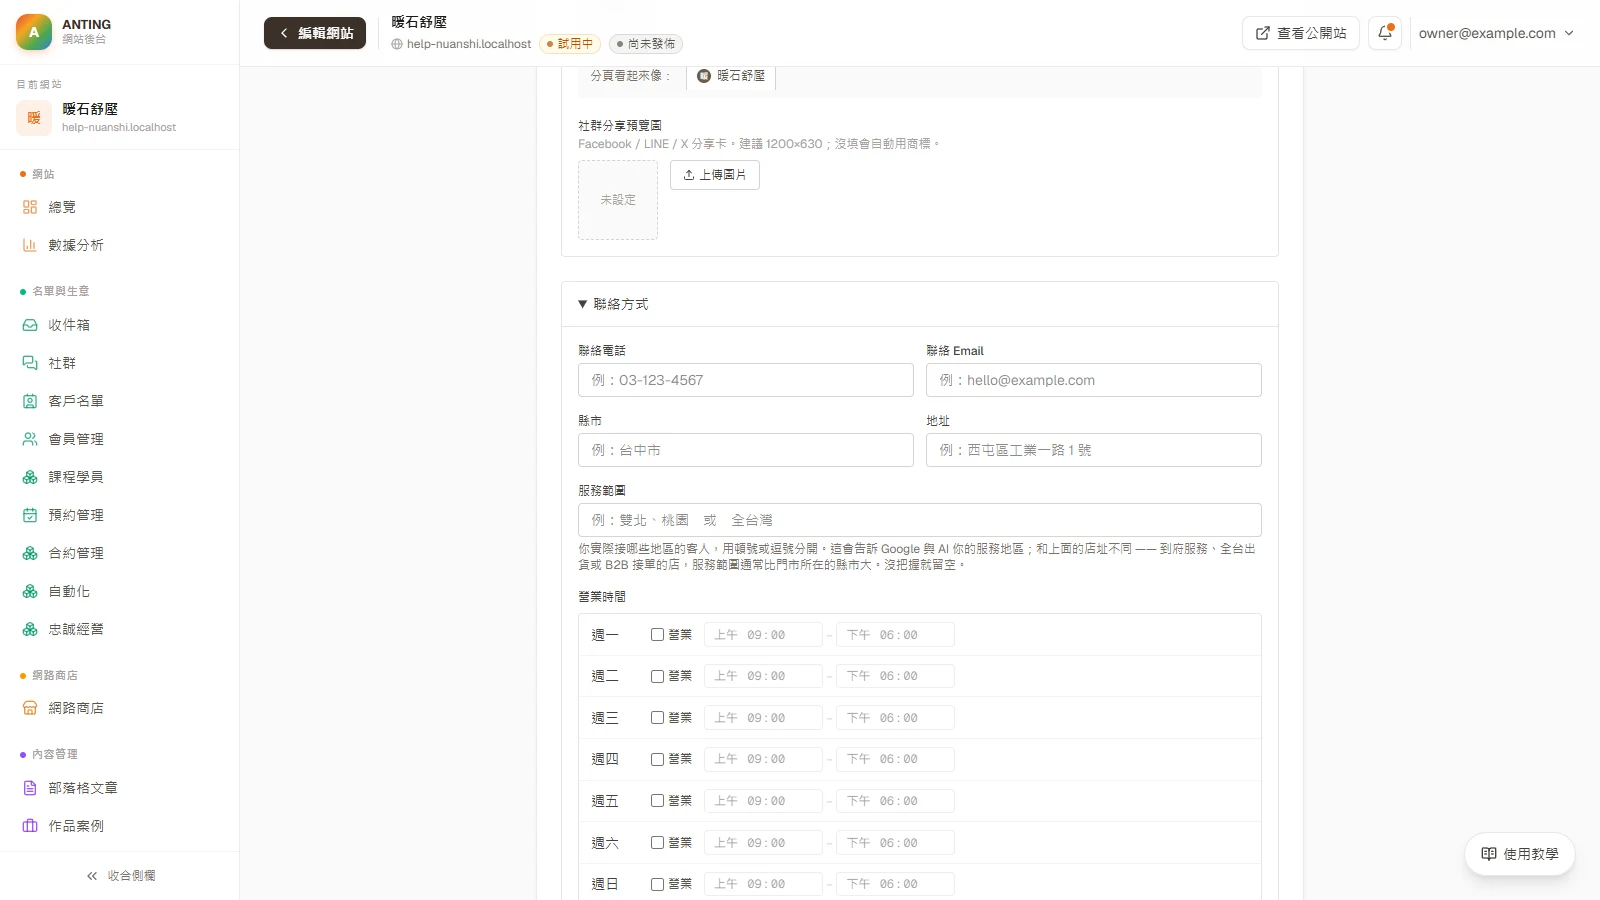This screenshot has width=1600, height=900.
Task: Go to 部落格文章 menu item
Action: coord(119,788)
